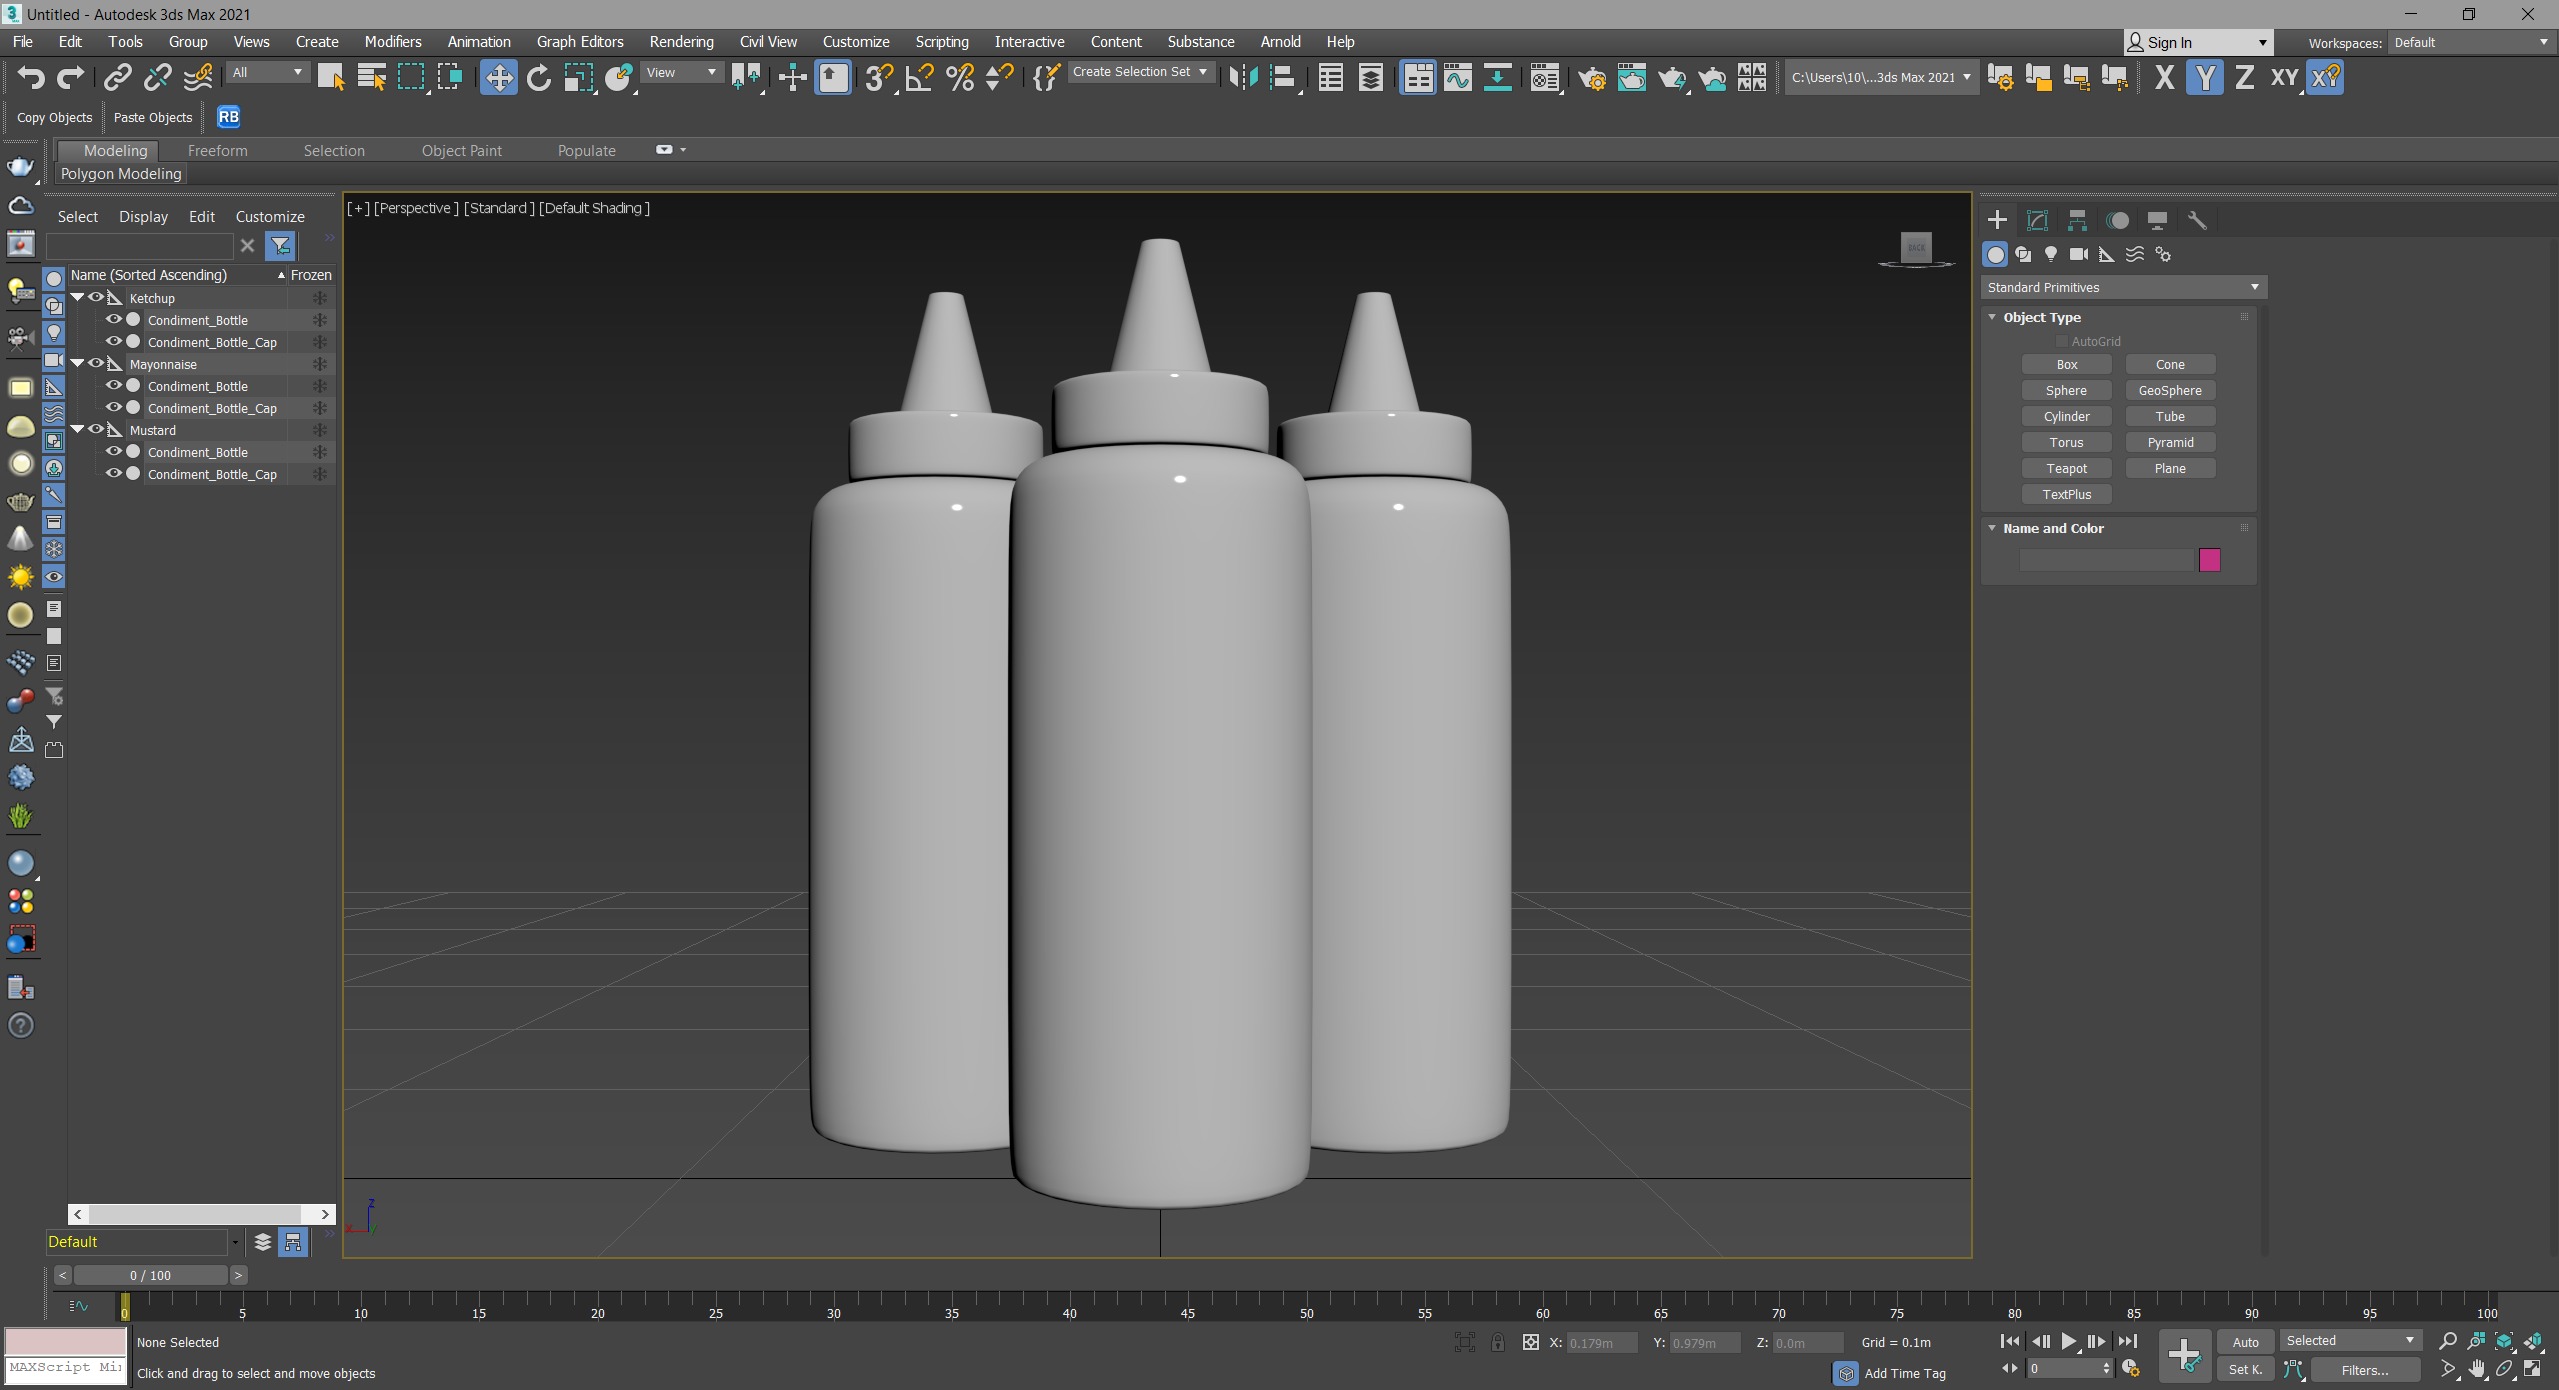Collapse the Name and Color rollout
2559x1390 pixels.
tap(1992, 528)
